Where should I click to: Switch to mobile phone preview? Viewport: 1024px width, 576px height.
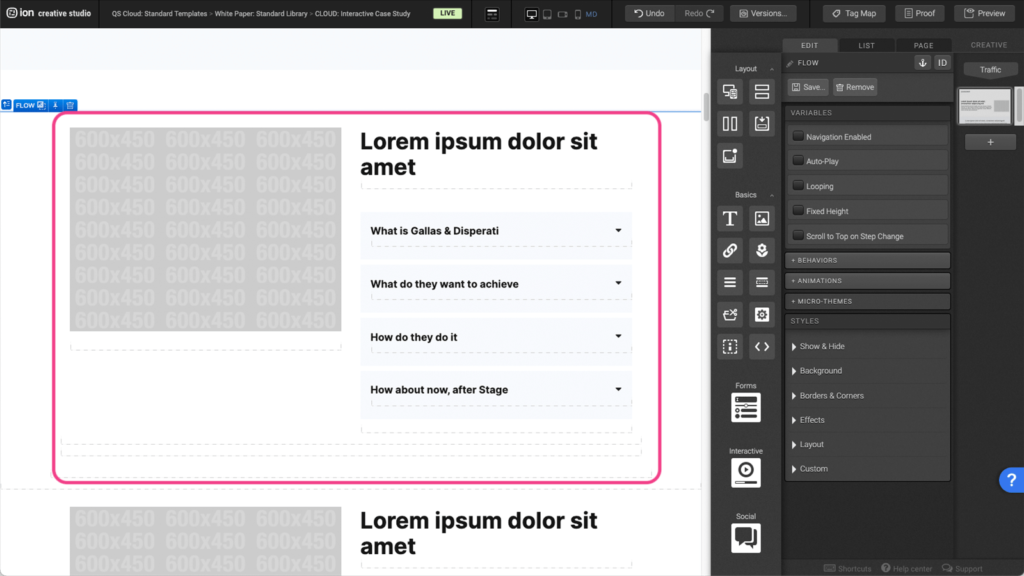coord(577,14)
